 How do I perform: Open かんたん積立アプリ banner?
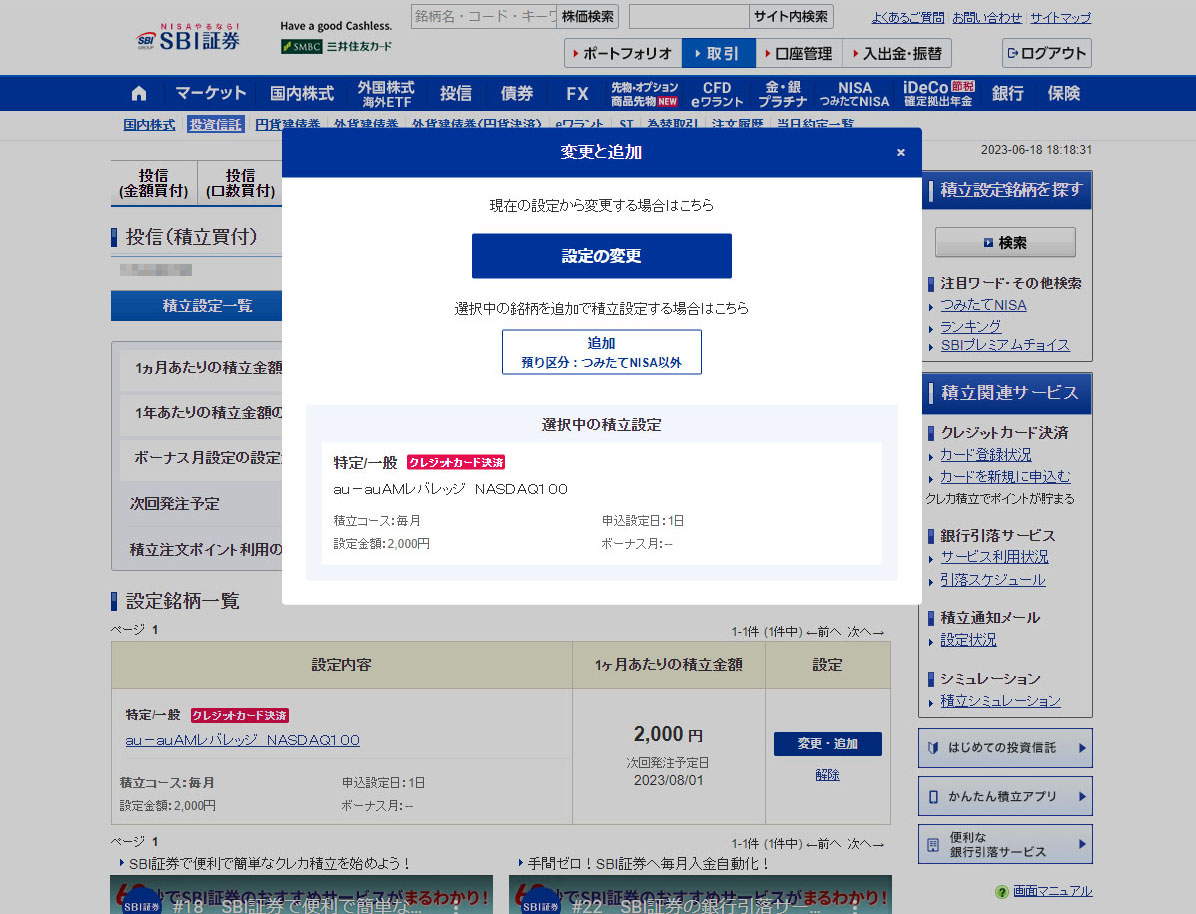coord(1004,796)
